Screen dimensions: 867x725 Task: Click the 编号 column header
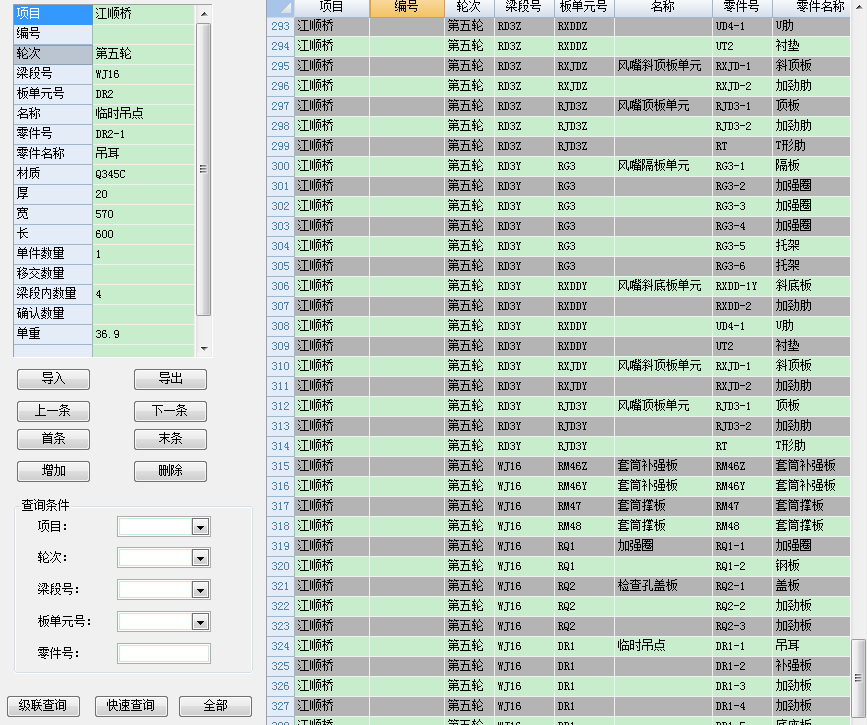click(x=407, y=7)
